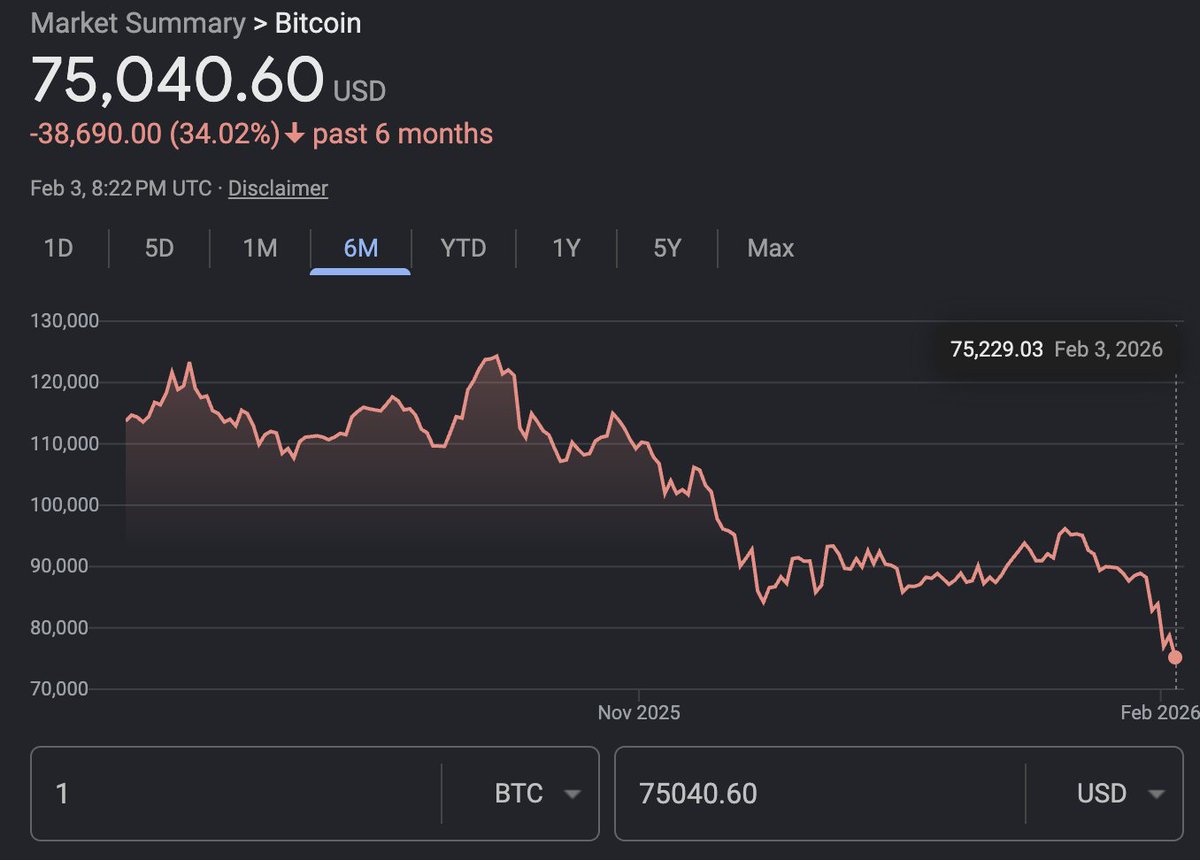This screenshot has height=860, width=1200.
Task: Select the 1D time range tab
Action: point(59,248)
